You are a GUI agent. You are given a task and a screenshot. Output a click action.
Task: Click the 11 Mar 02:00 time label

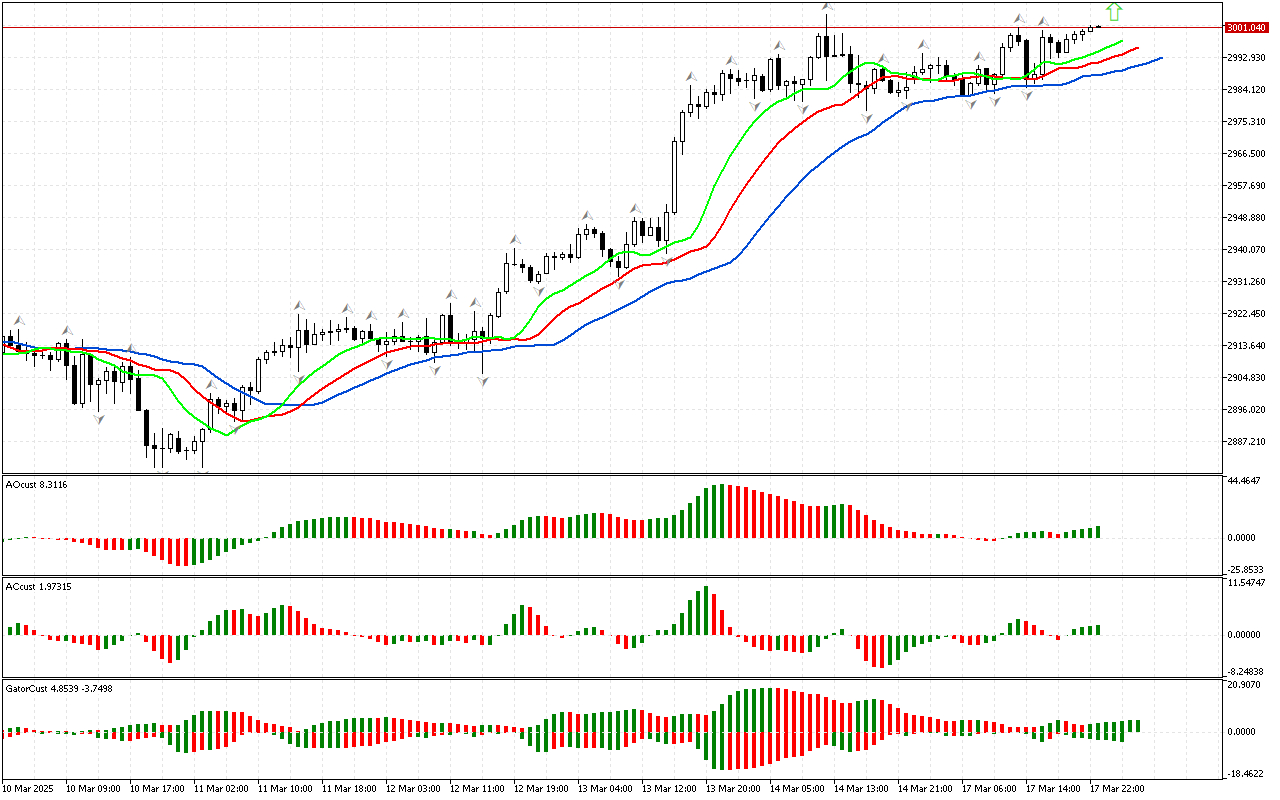(x=220, y=789)
